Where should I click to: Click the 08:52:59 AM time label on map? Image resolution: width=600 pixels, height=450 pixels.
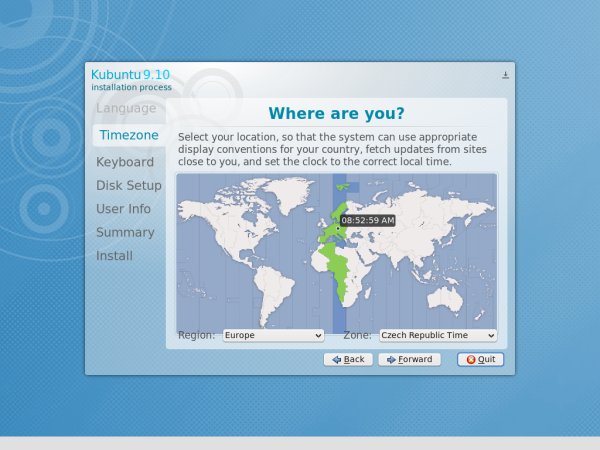click(367, 220)
